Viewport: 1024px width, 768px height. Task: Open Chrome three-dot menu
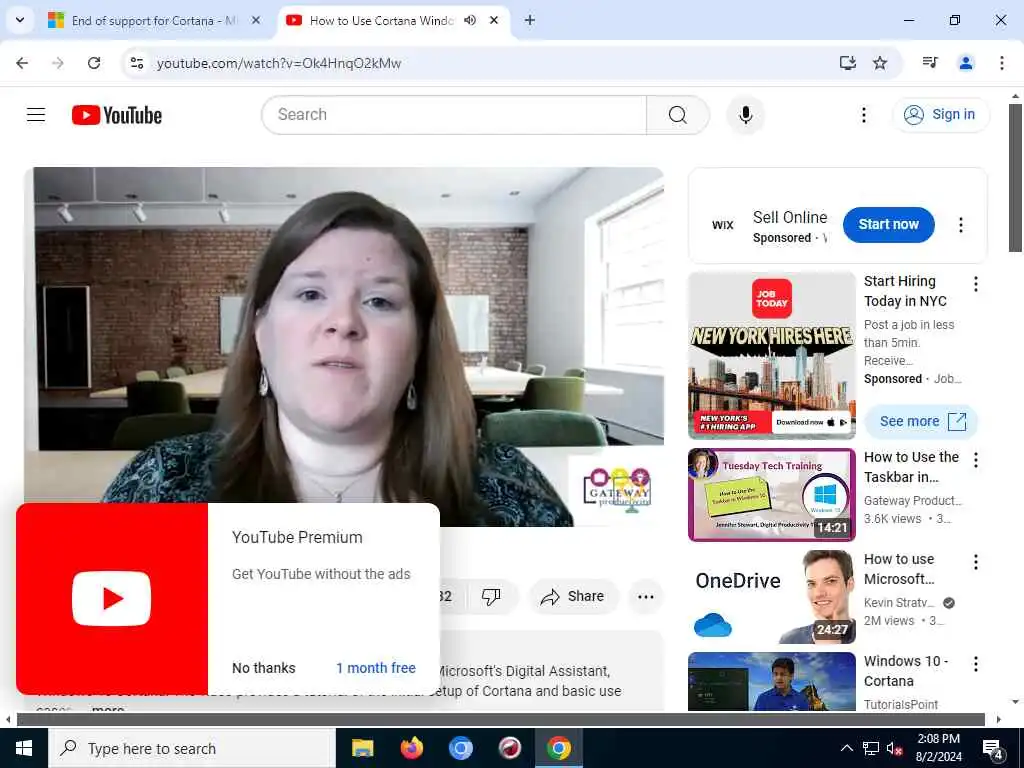1001,63
